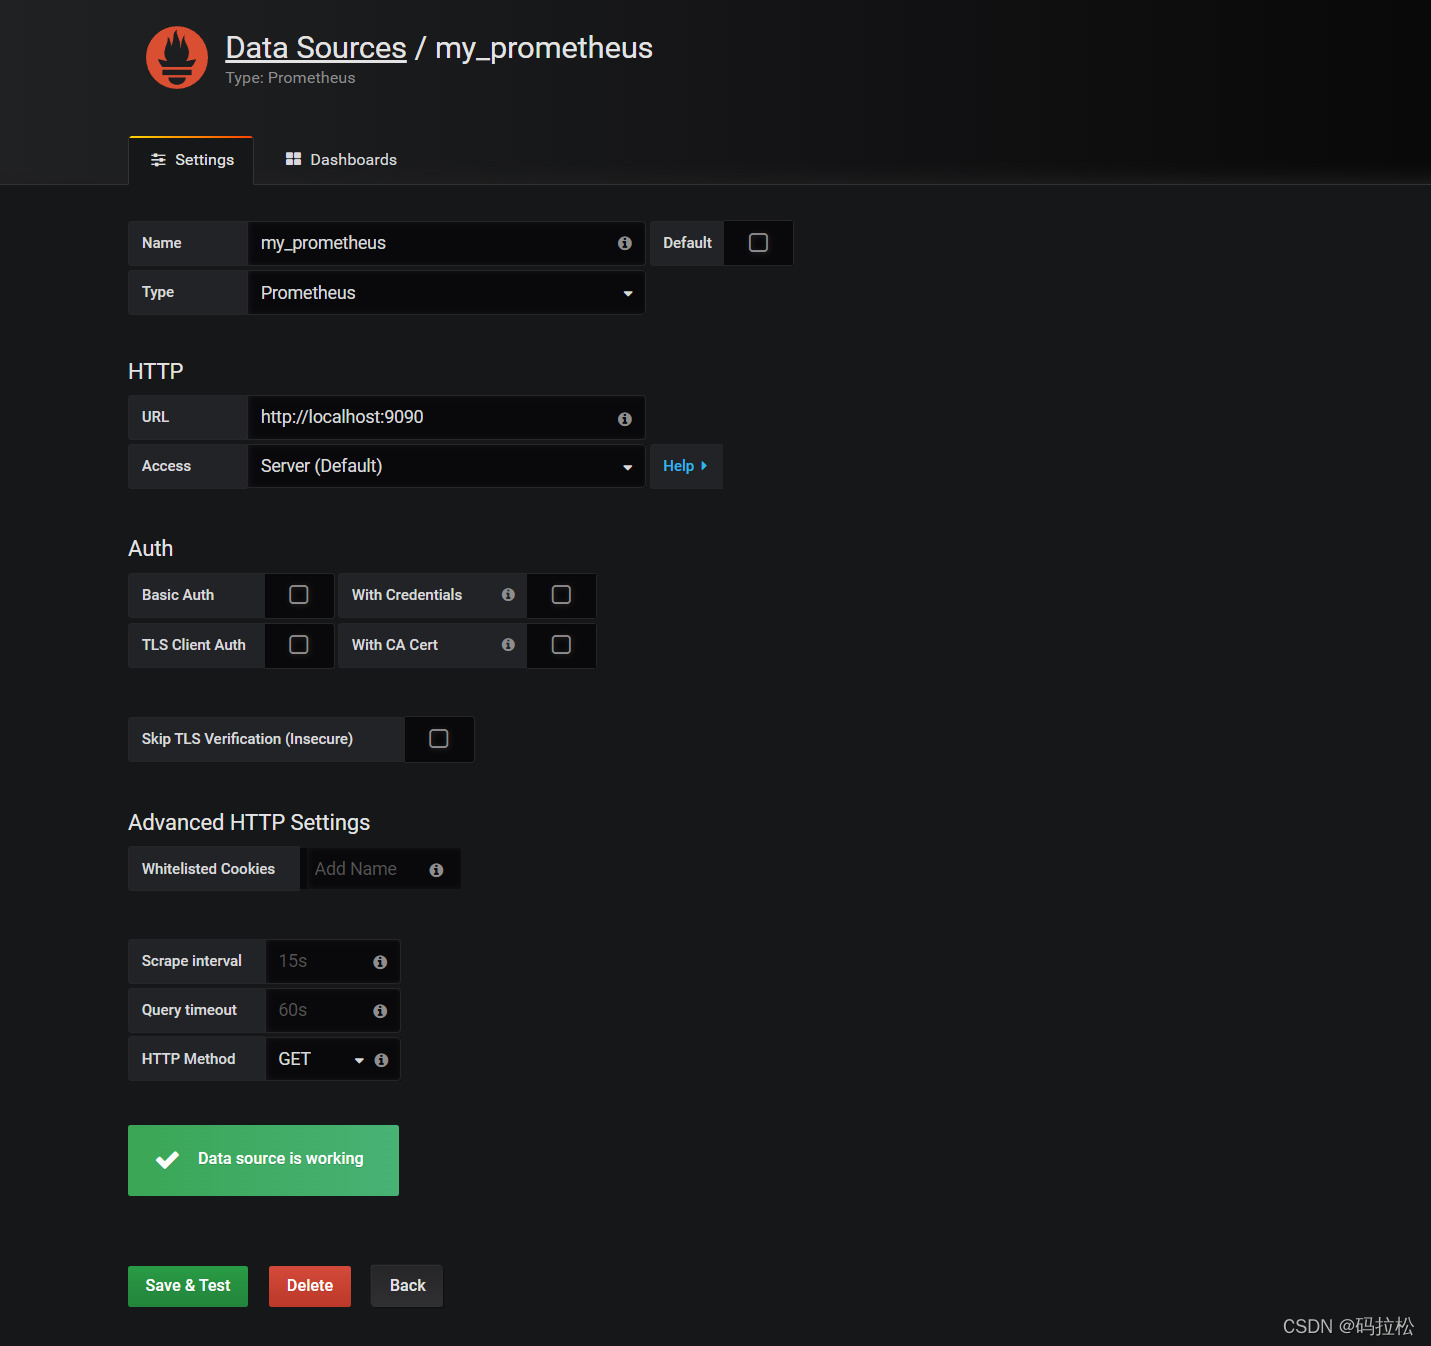Viewport: 1431px width, 1346px height.
Task: Click the Prometheus flame logo icon
Action: [x=177, y=57]
